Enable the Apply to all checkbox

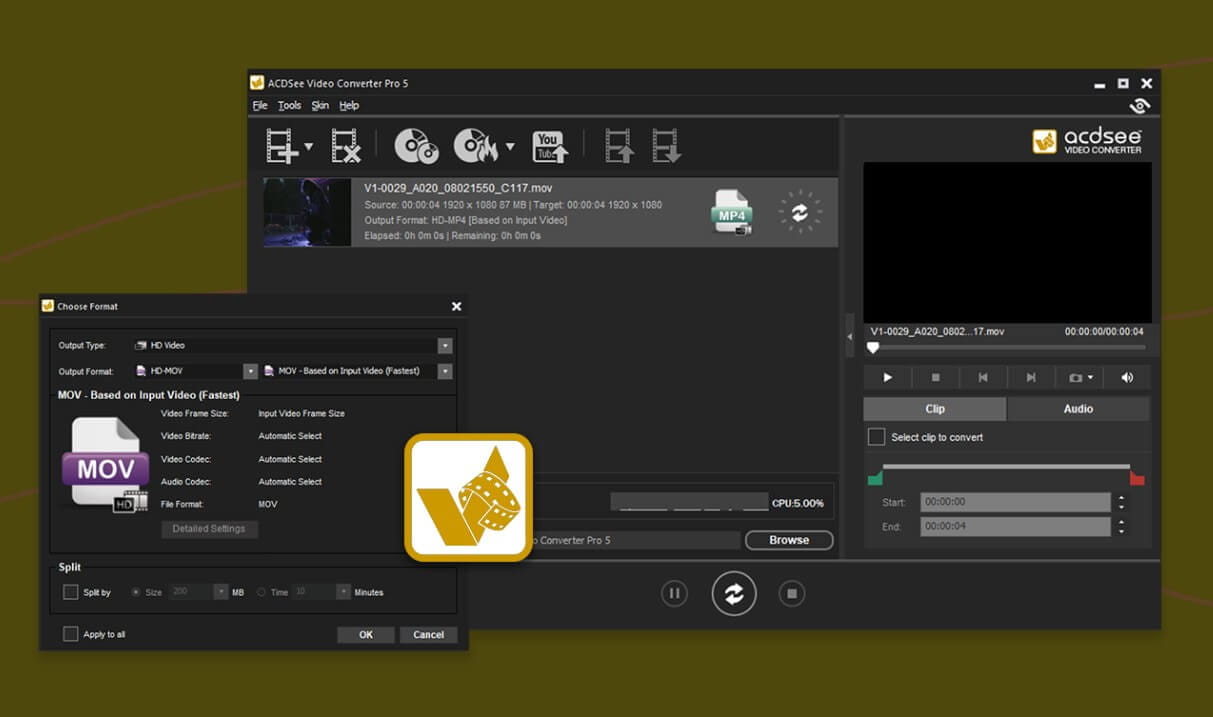tap(70, 634)
